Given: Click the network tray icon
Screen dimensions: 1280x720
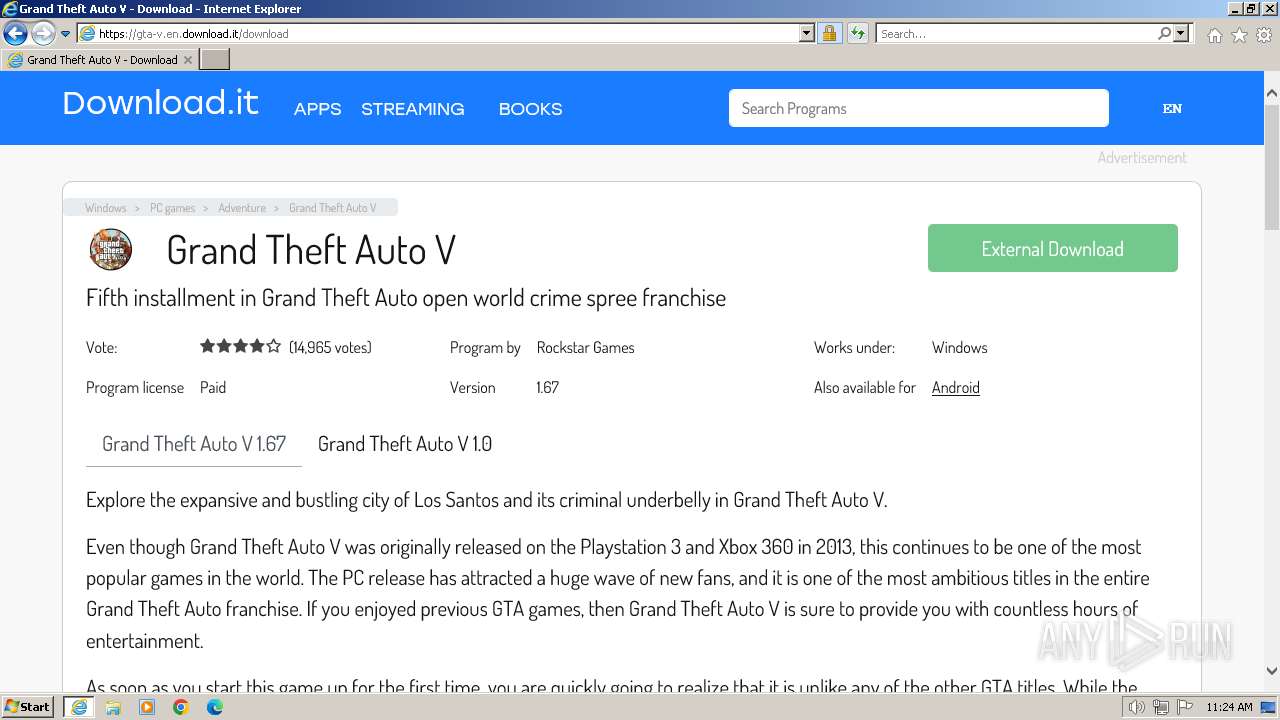Looking at the screenshot, I should [x=1160, y=707].
